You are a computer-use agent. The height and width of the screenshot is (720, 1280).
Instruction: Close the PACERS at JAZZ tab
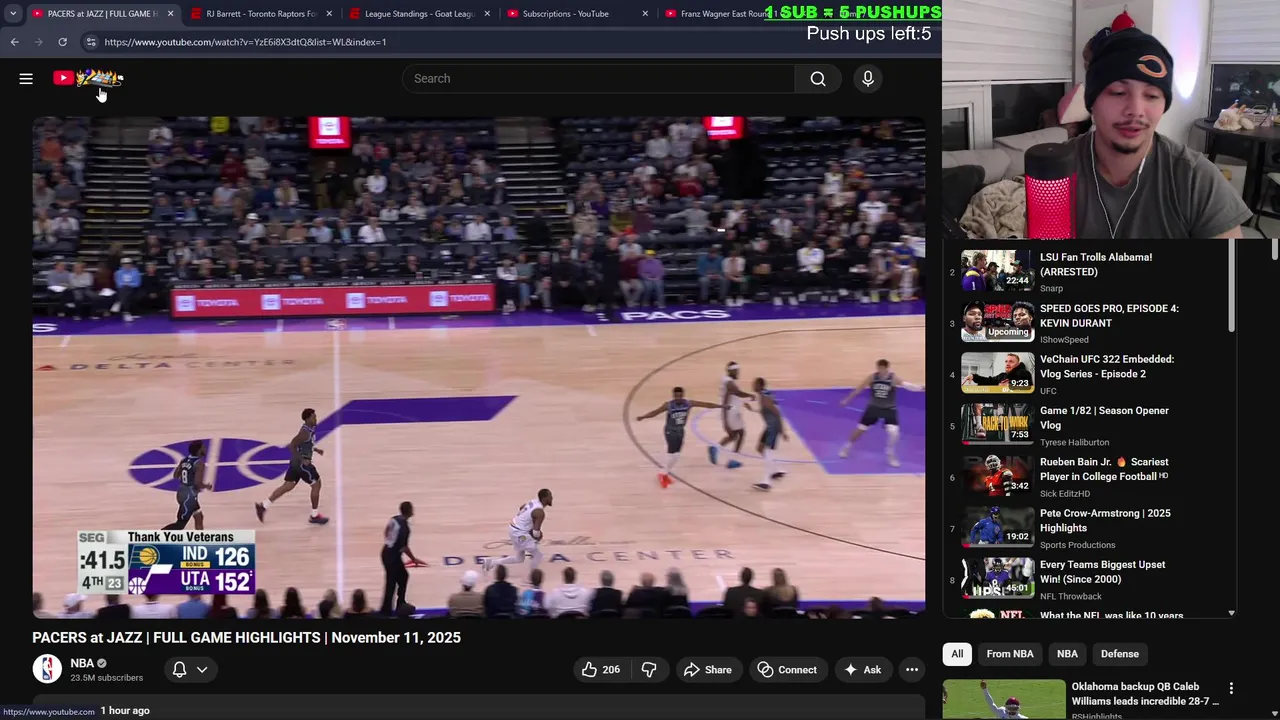[x=170, y=14]
